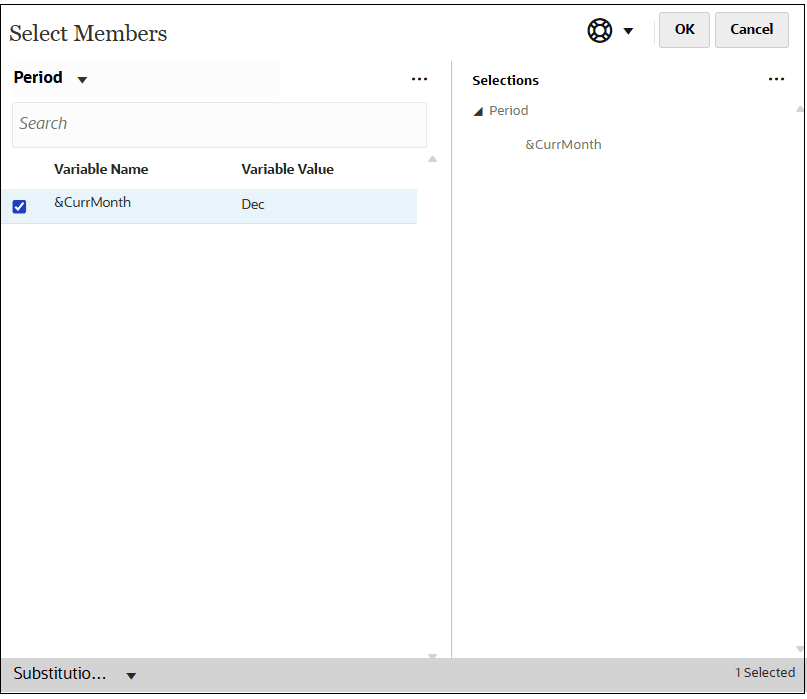Open the Period dimension dropdown

(82, 77)
